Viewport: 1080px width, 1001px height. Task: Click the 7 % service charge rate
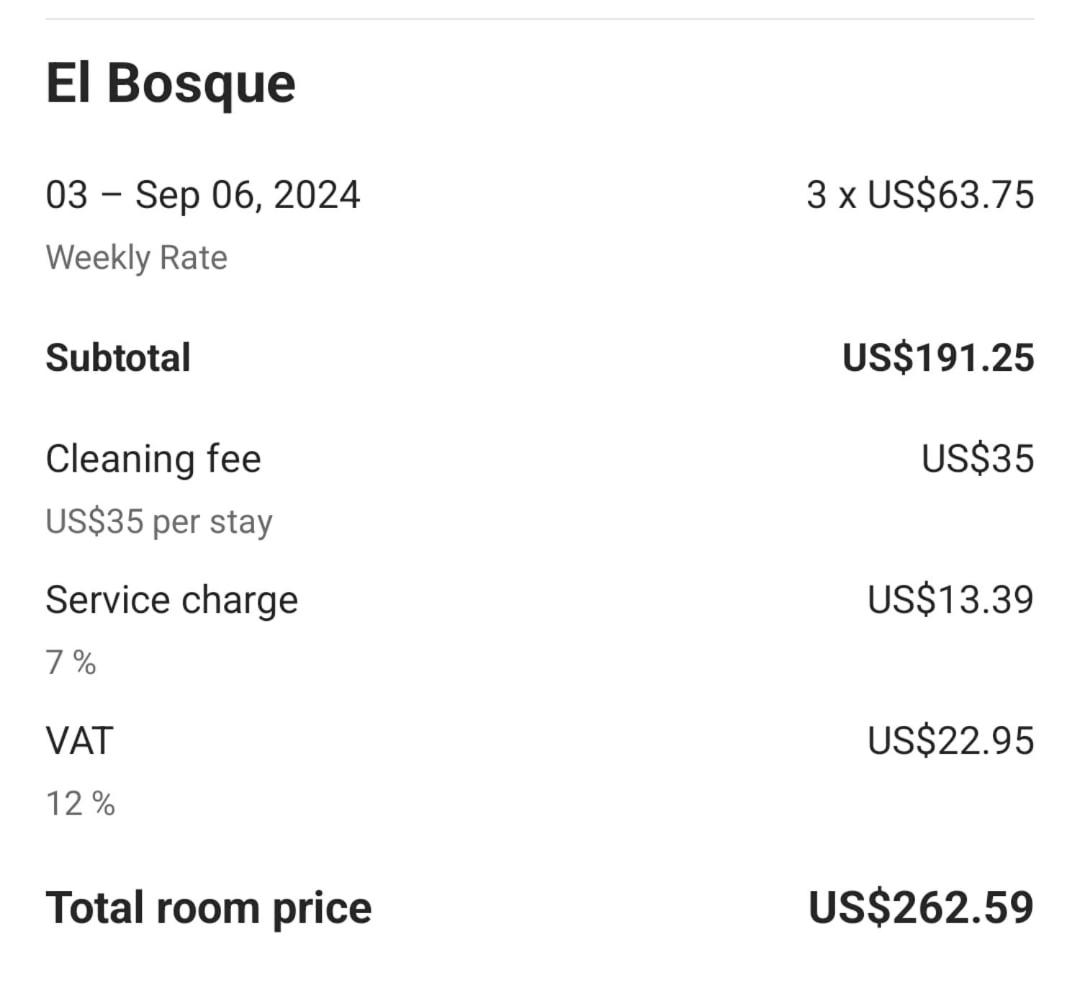[x=71, y=662]
